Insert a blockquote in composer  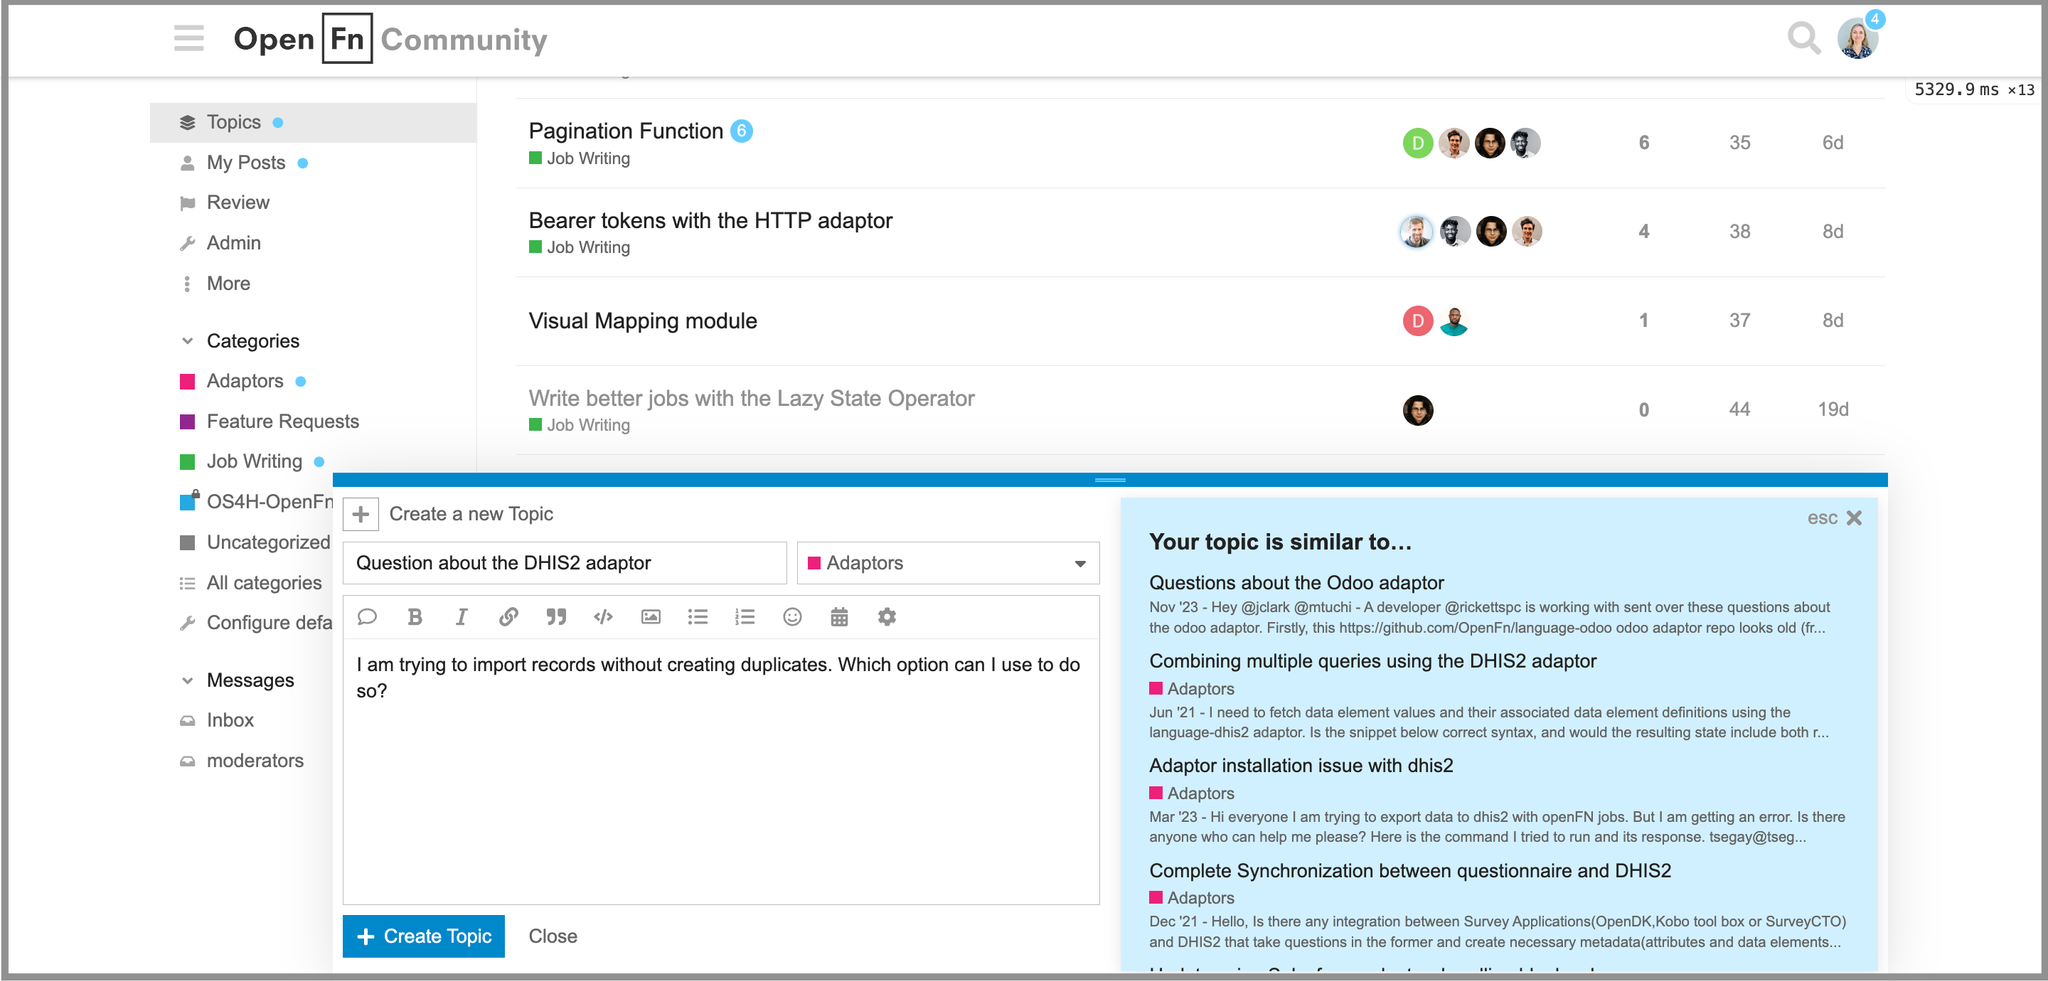point(556,617)
